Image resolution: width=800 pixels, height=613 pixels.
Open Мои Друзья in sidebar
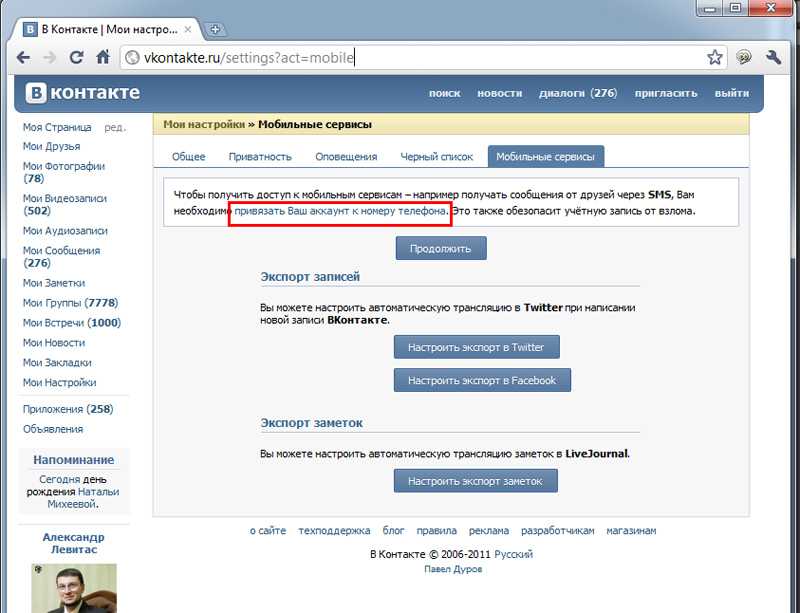(x=52, y=146)
